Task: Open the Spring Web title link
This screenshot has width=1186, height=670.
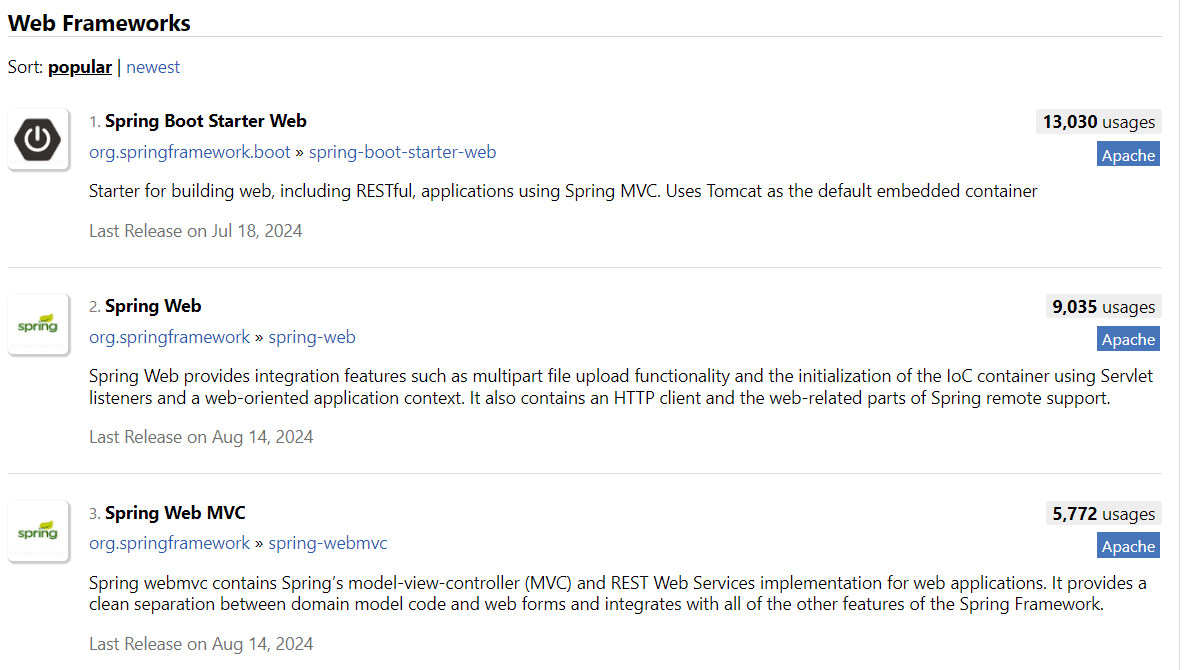Action: click(x=153, y=306)
